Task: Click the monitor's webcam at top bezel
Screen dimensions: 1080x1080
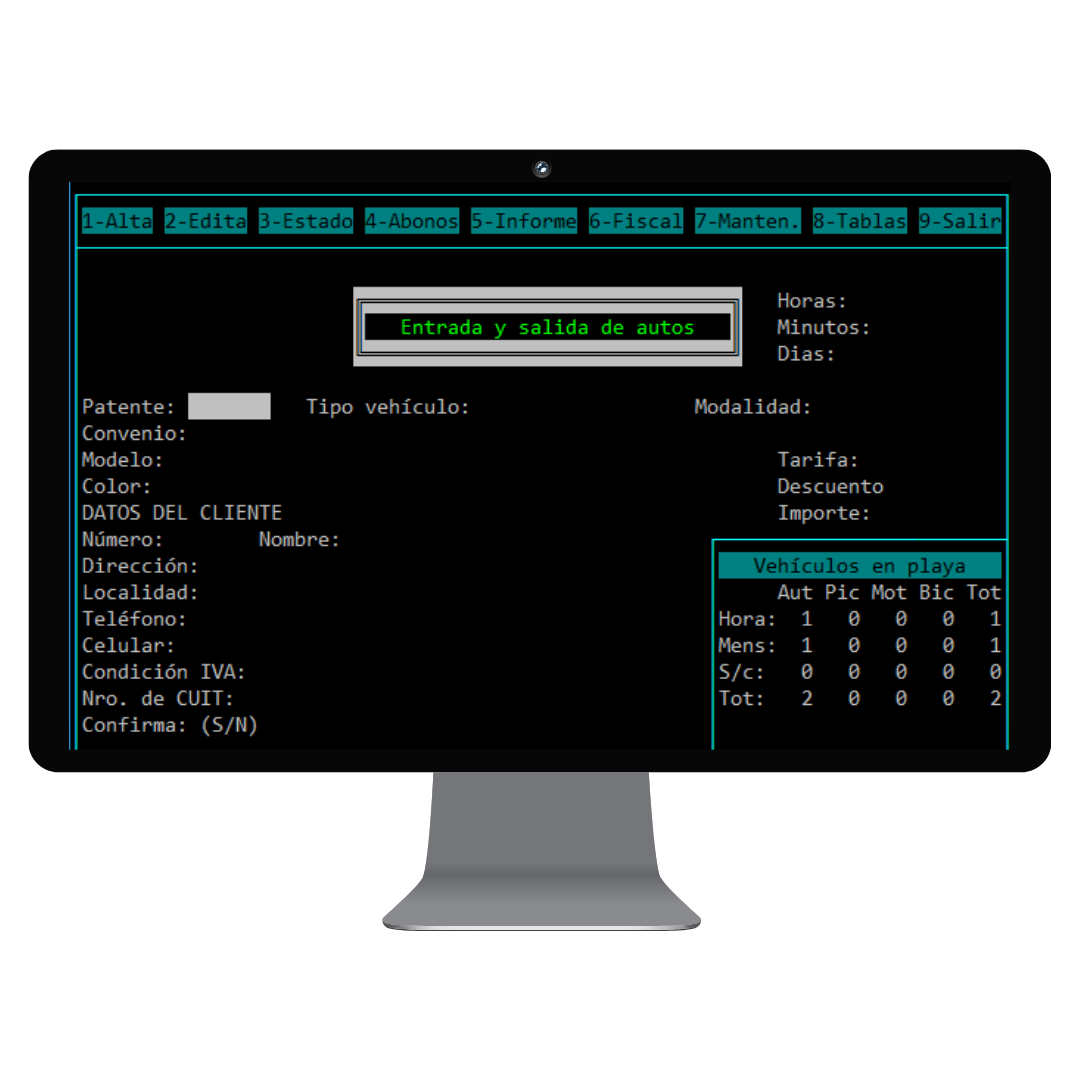Action: [541, 169]
